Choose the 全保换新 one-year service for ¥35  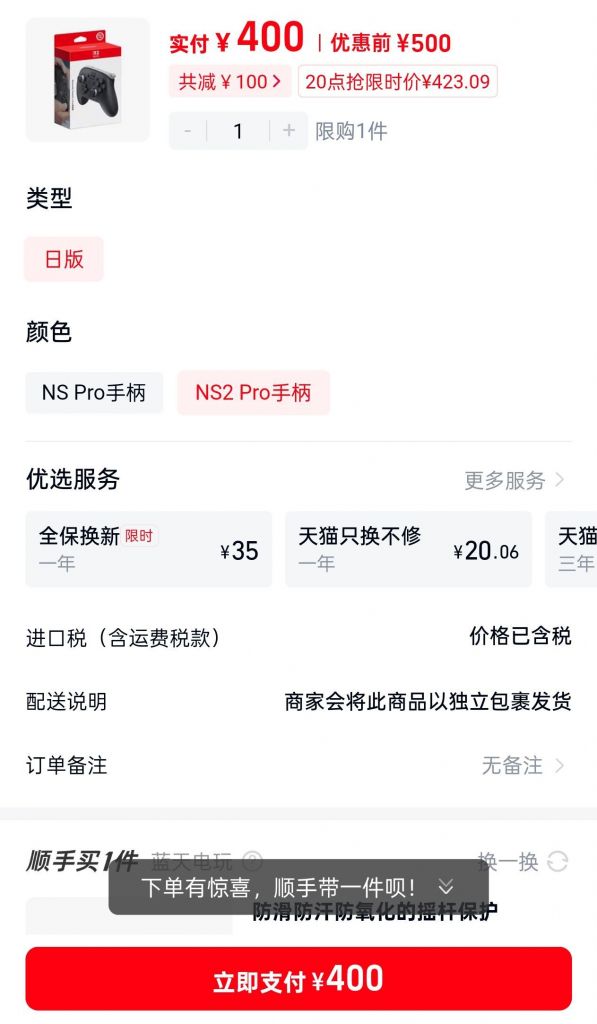click(x=148, y=548)
